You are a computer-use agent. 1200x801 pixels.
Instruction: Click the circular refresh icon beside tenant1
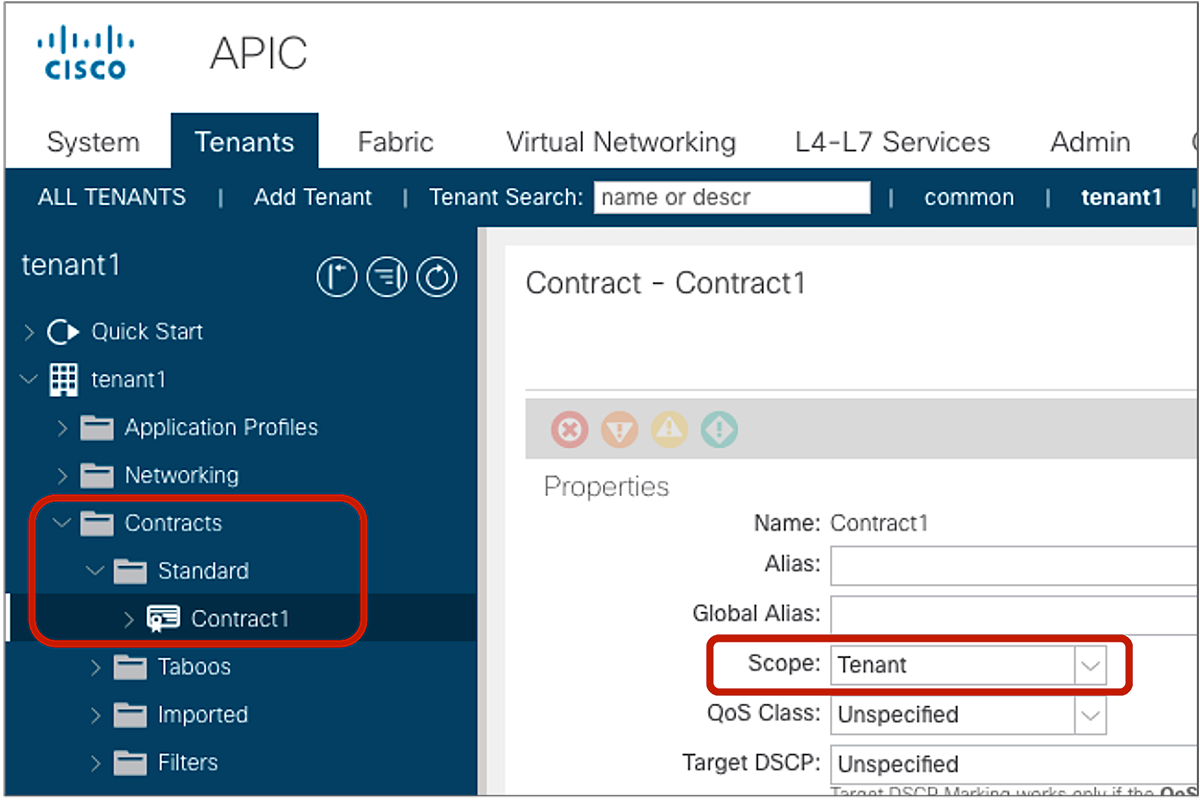point(437,277)
